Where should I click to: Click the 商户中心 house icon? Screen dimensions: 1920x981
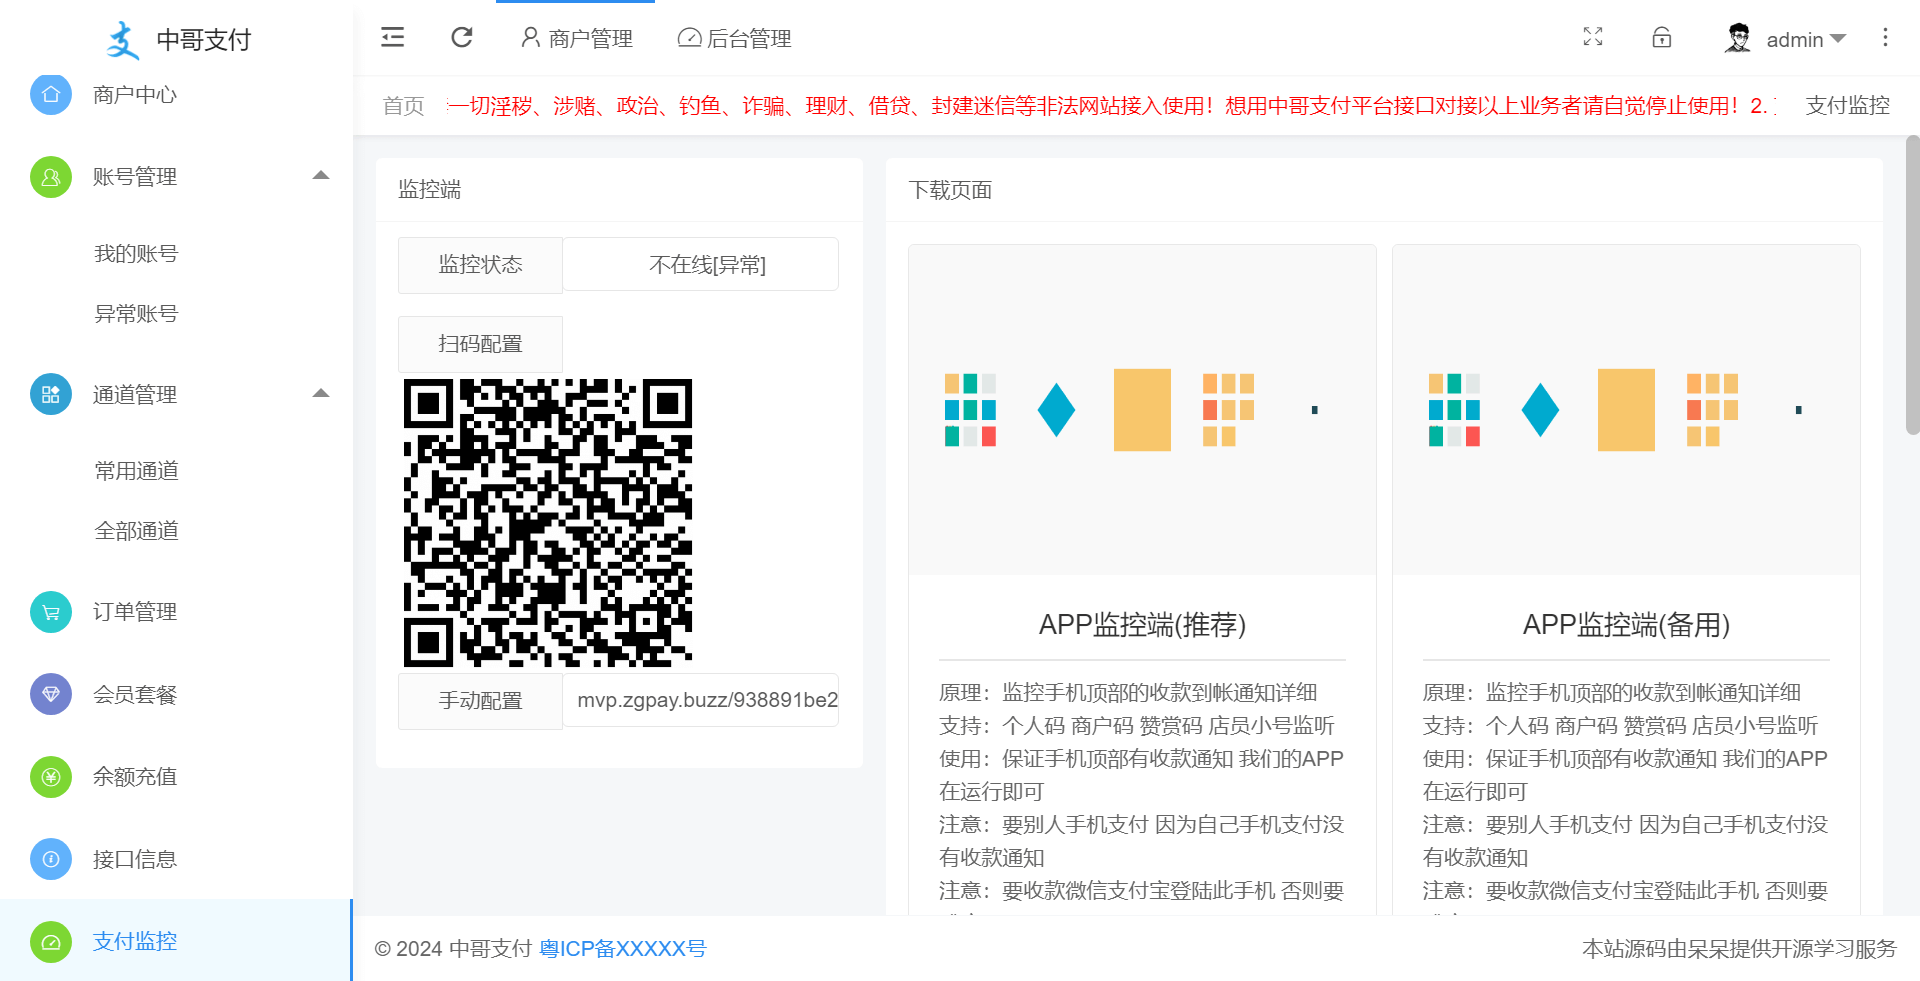[x=51, y=94]
